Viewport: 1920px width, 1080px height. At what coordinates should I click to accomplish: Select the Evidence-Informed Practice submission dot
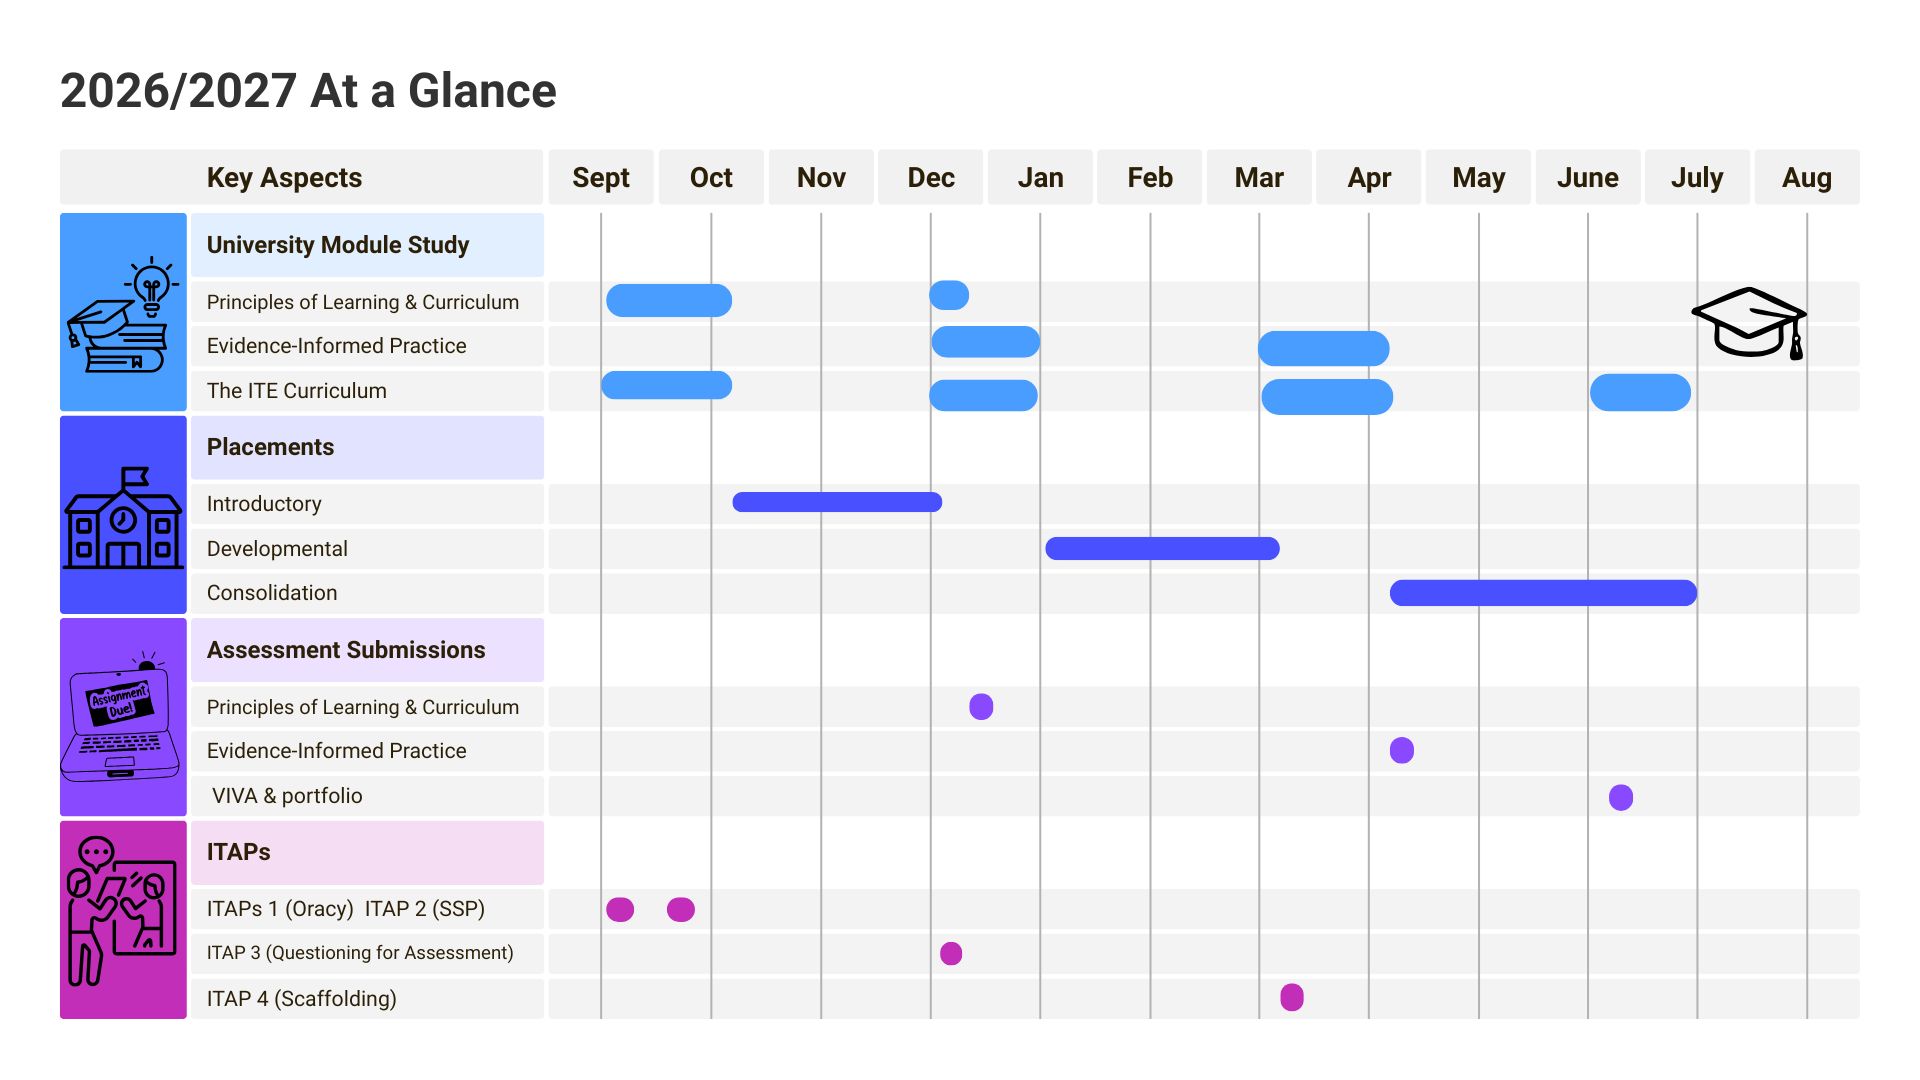(1402, 750)
